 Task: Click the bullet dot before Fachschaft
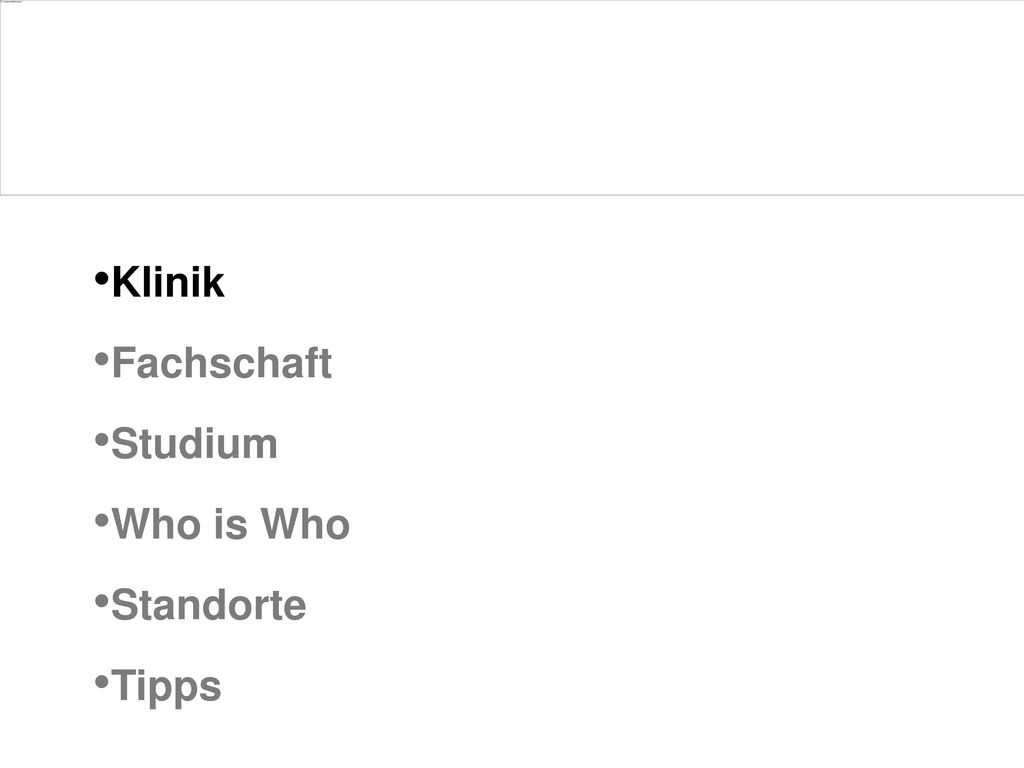101,359
